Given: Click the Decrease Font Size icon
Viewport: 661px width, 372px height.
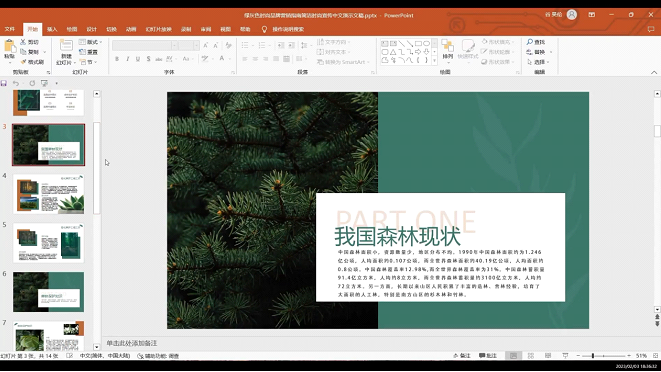Looking at the screenshot, I should click(215, 45).
